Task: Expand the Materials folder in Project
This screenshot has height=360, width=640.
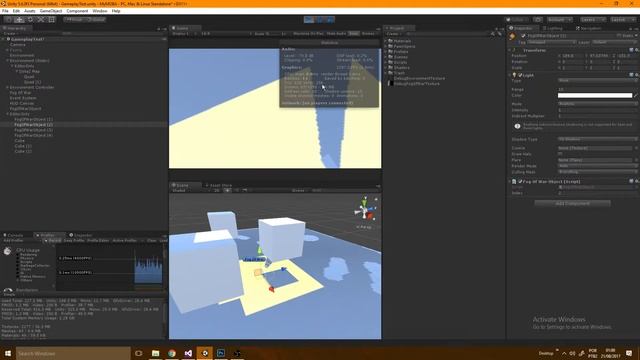Action: pyautogui.click(x=386, y=41)
